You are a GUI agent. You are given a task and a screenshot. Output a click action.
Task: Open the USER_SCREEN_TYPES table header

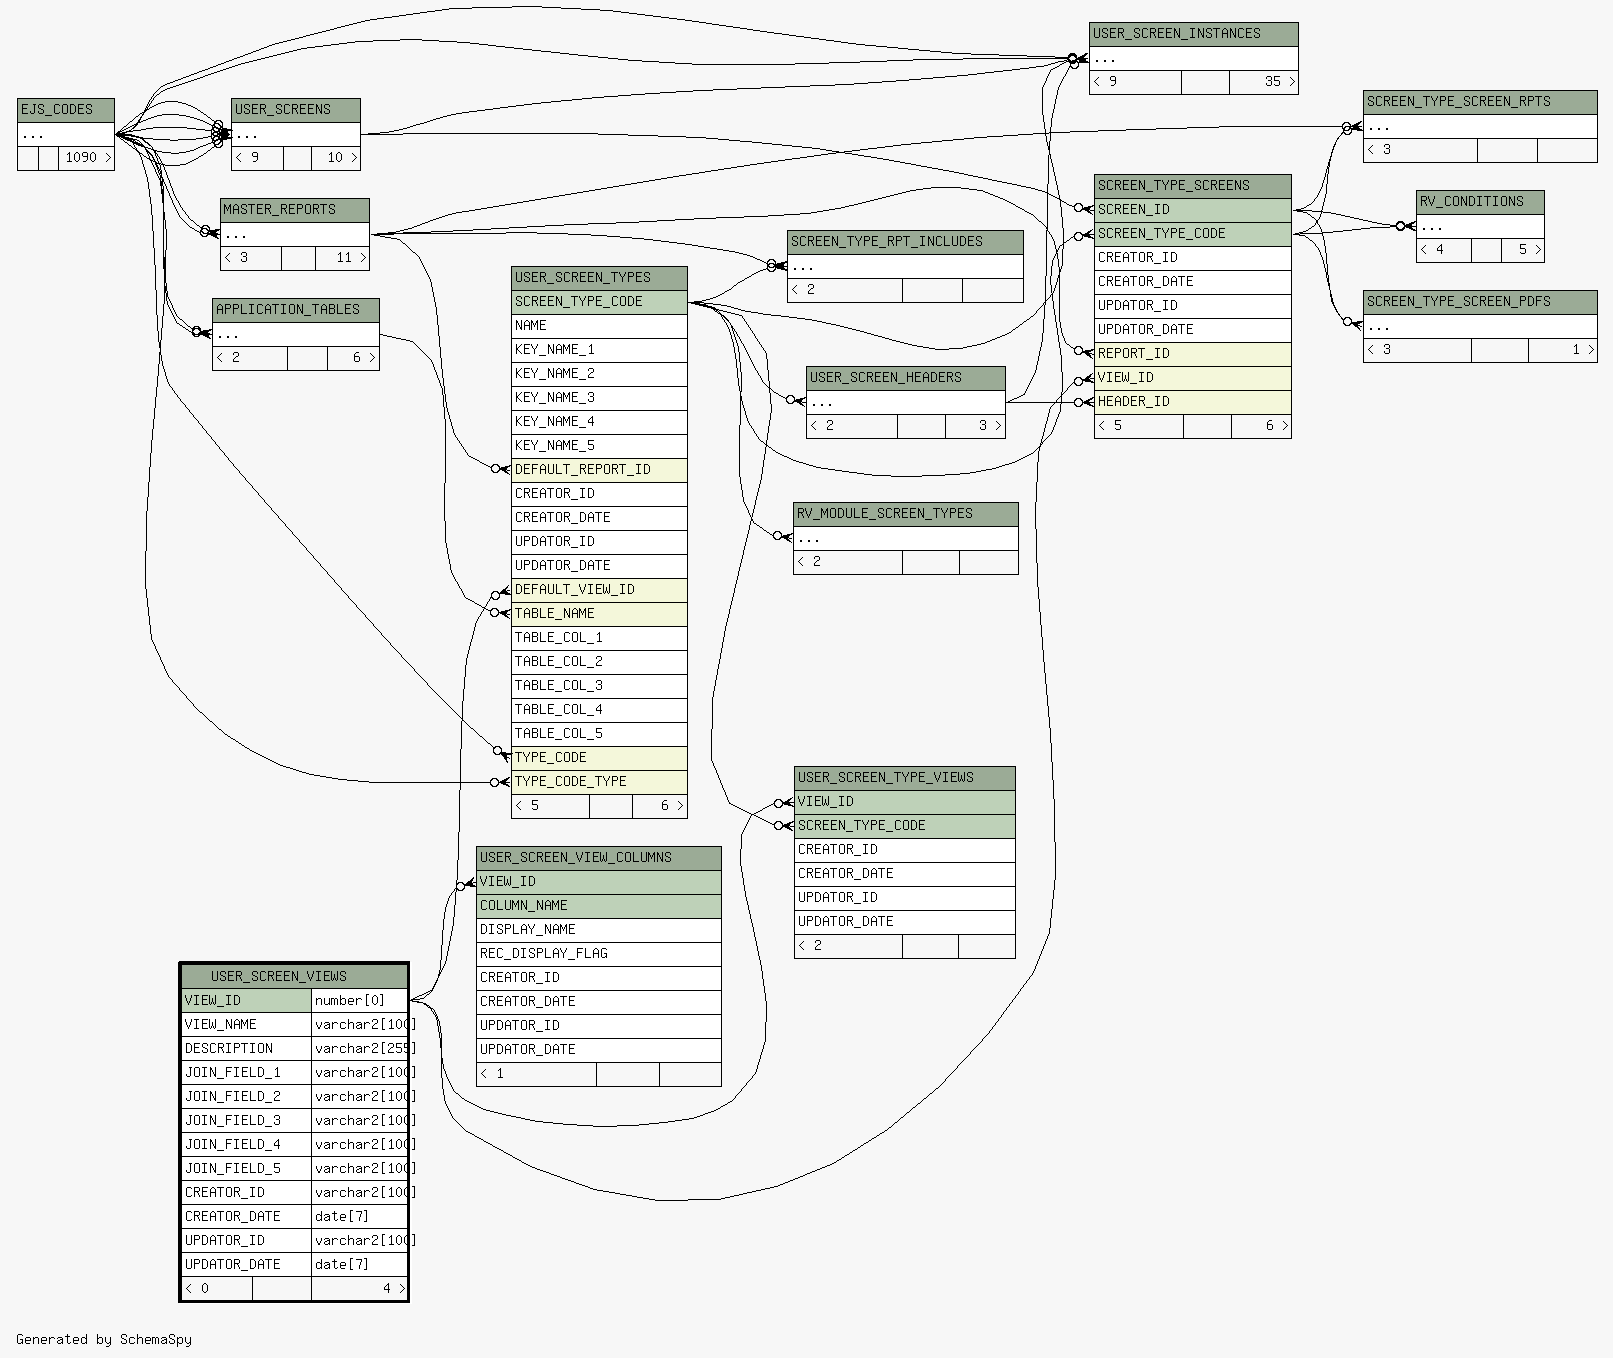coord(599,278)
